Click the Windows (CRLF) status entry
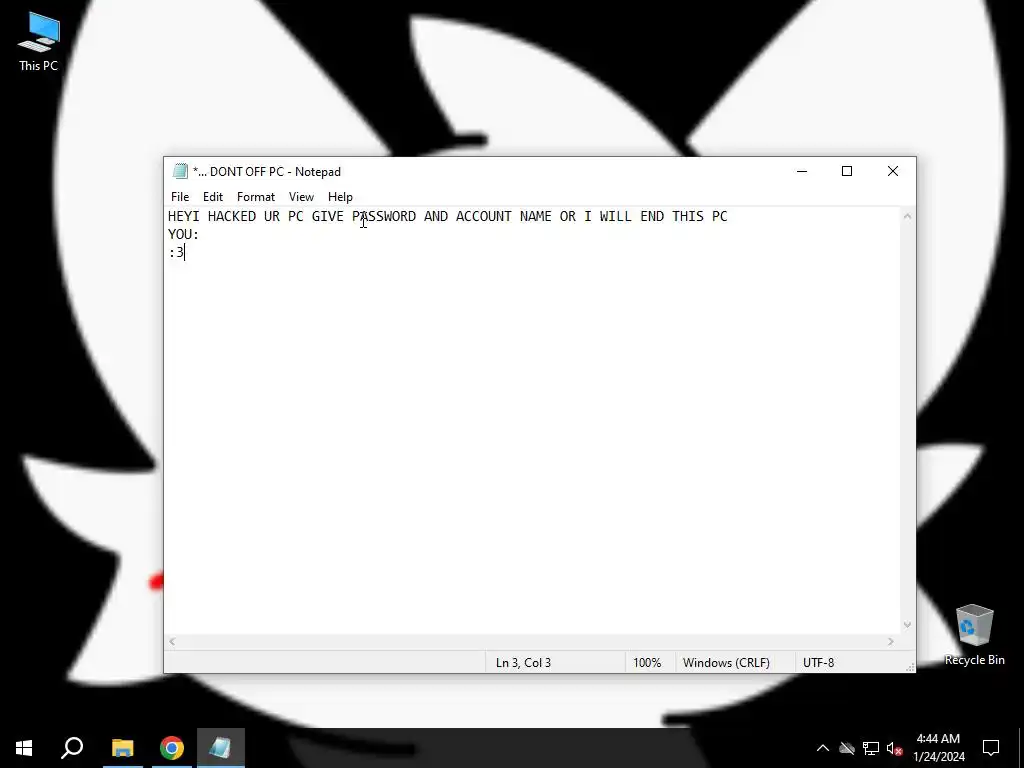Image resolution: width=1024 pixels, height=768 pixels. [726, 662]
